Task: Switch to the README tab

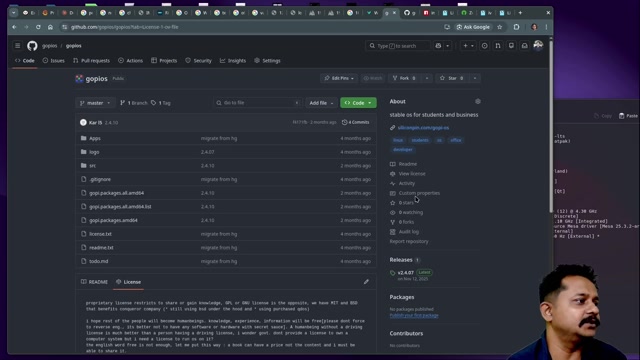Action: [x=94, y=282]
